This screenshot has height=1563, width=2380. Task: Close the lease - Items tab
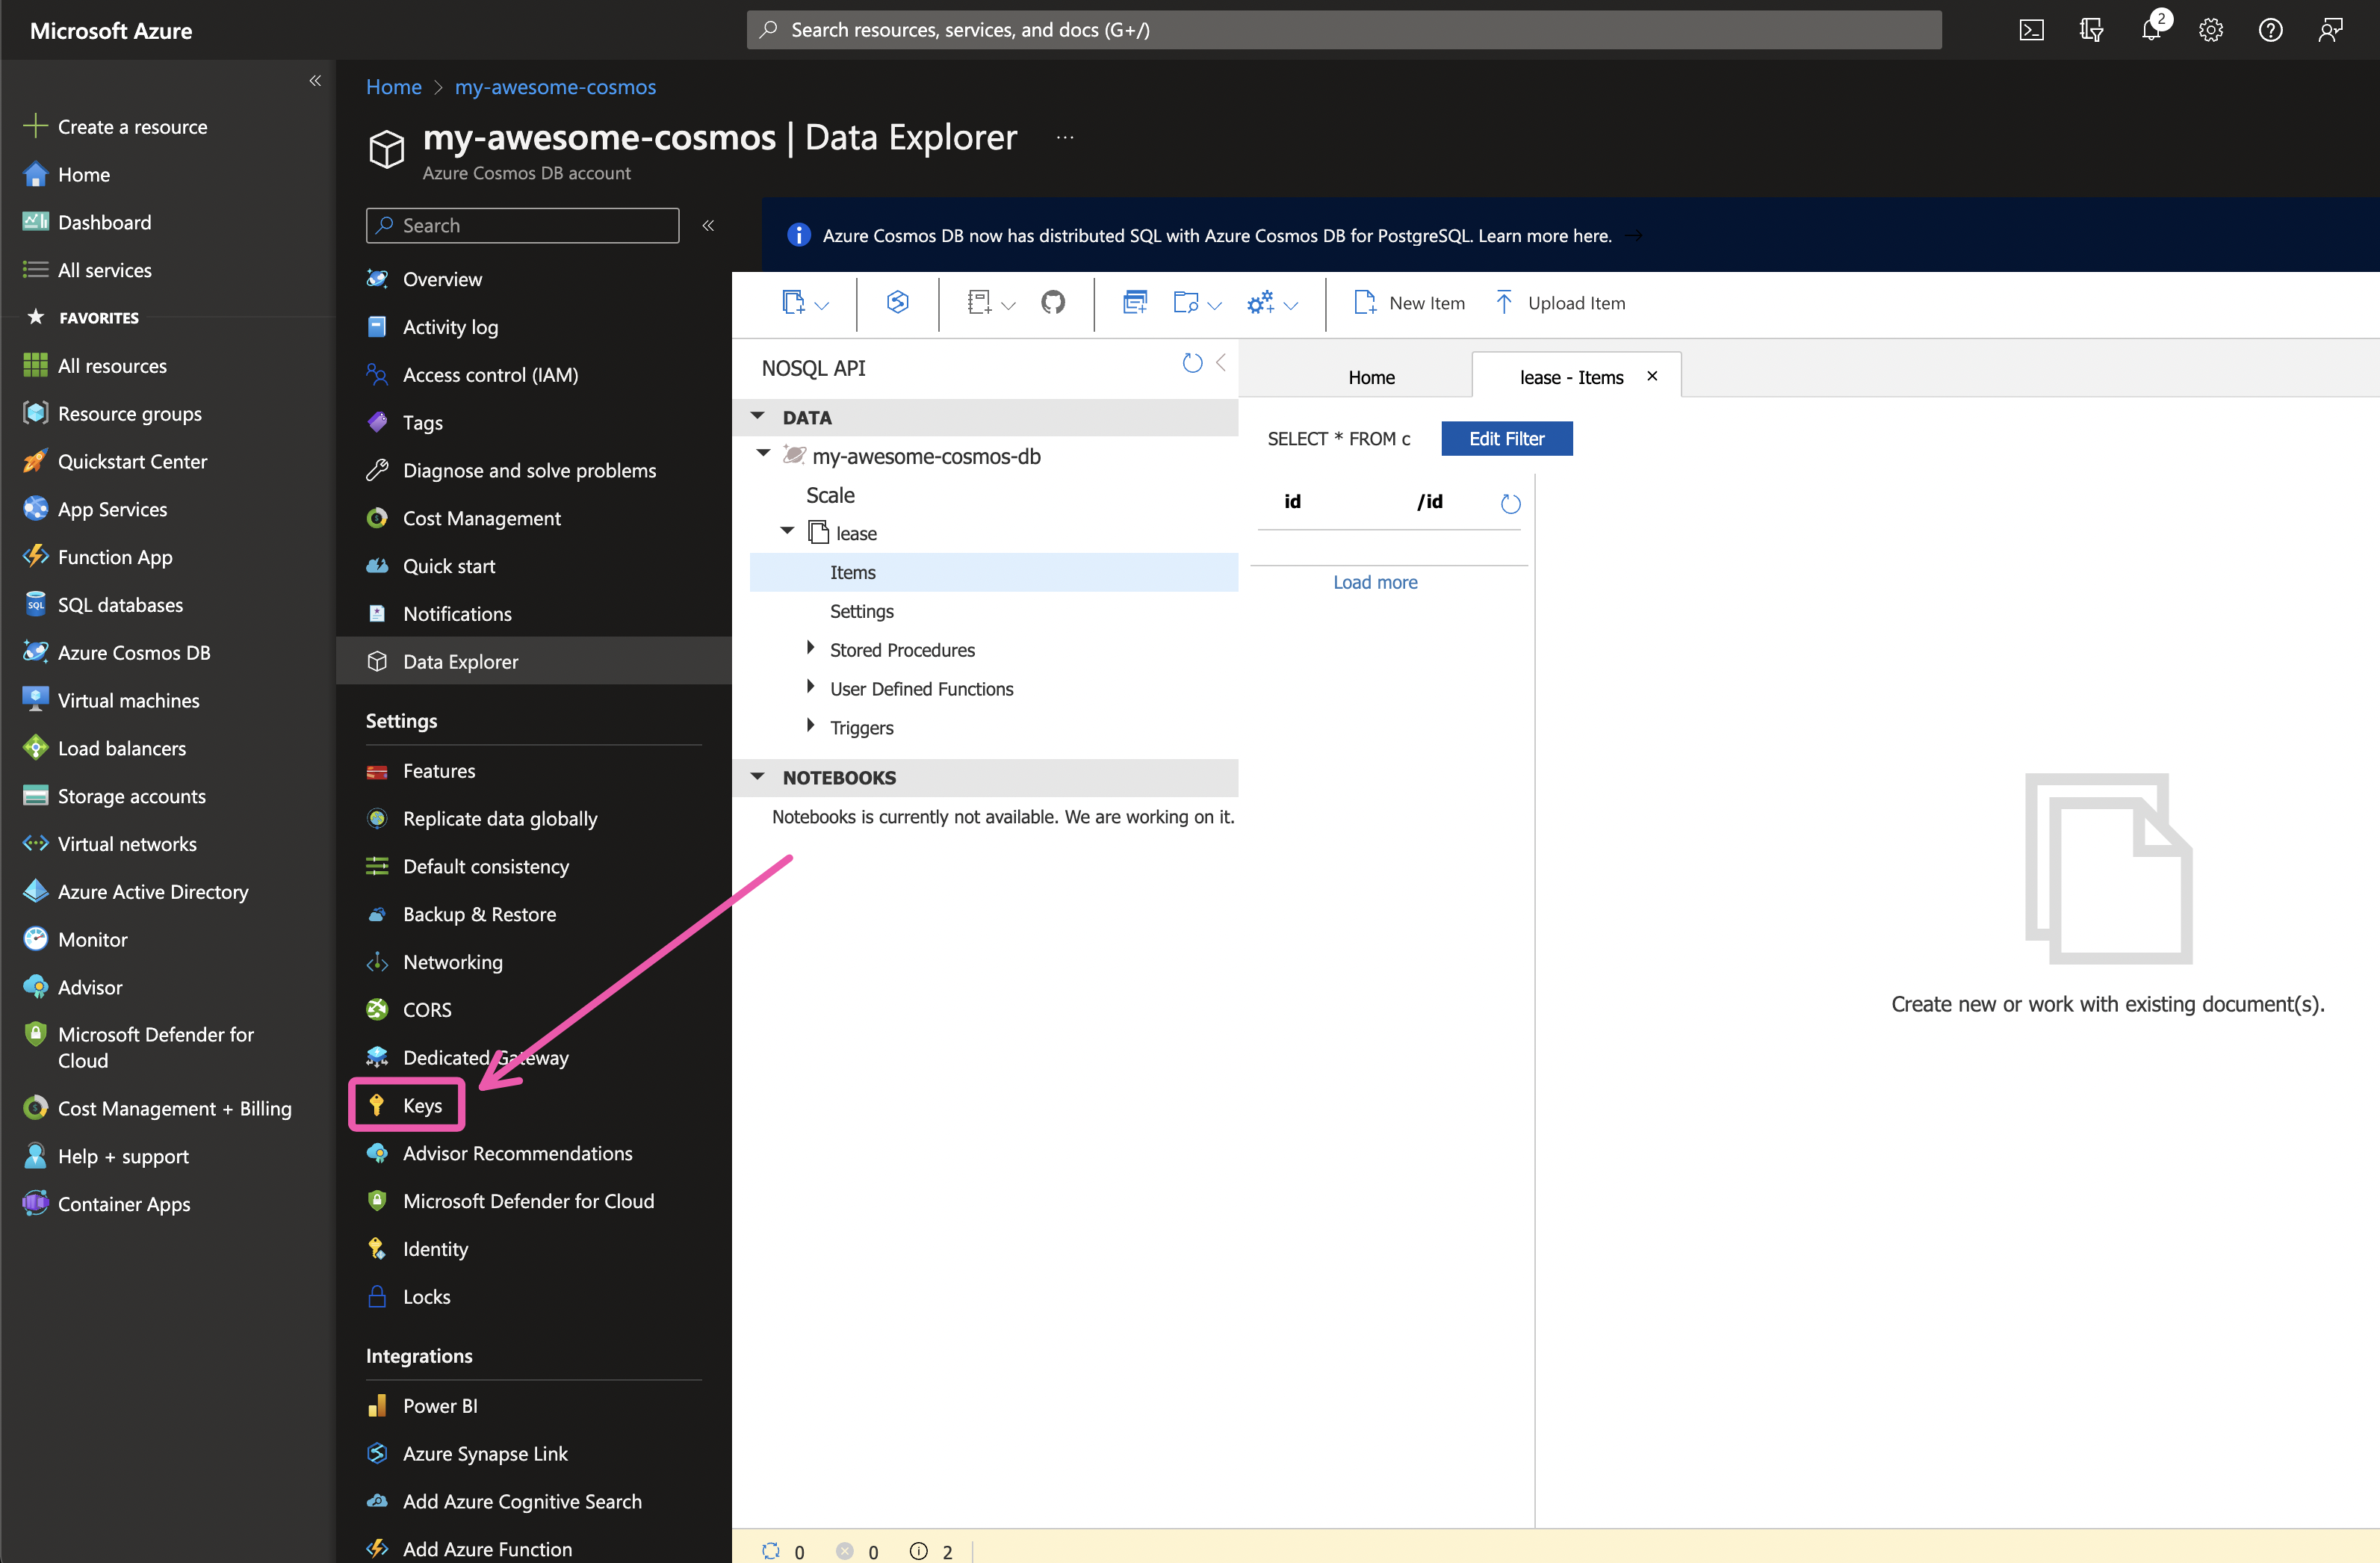point(1652,376)
